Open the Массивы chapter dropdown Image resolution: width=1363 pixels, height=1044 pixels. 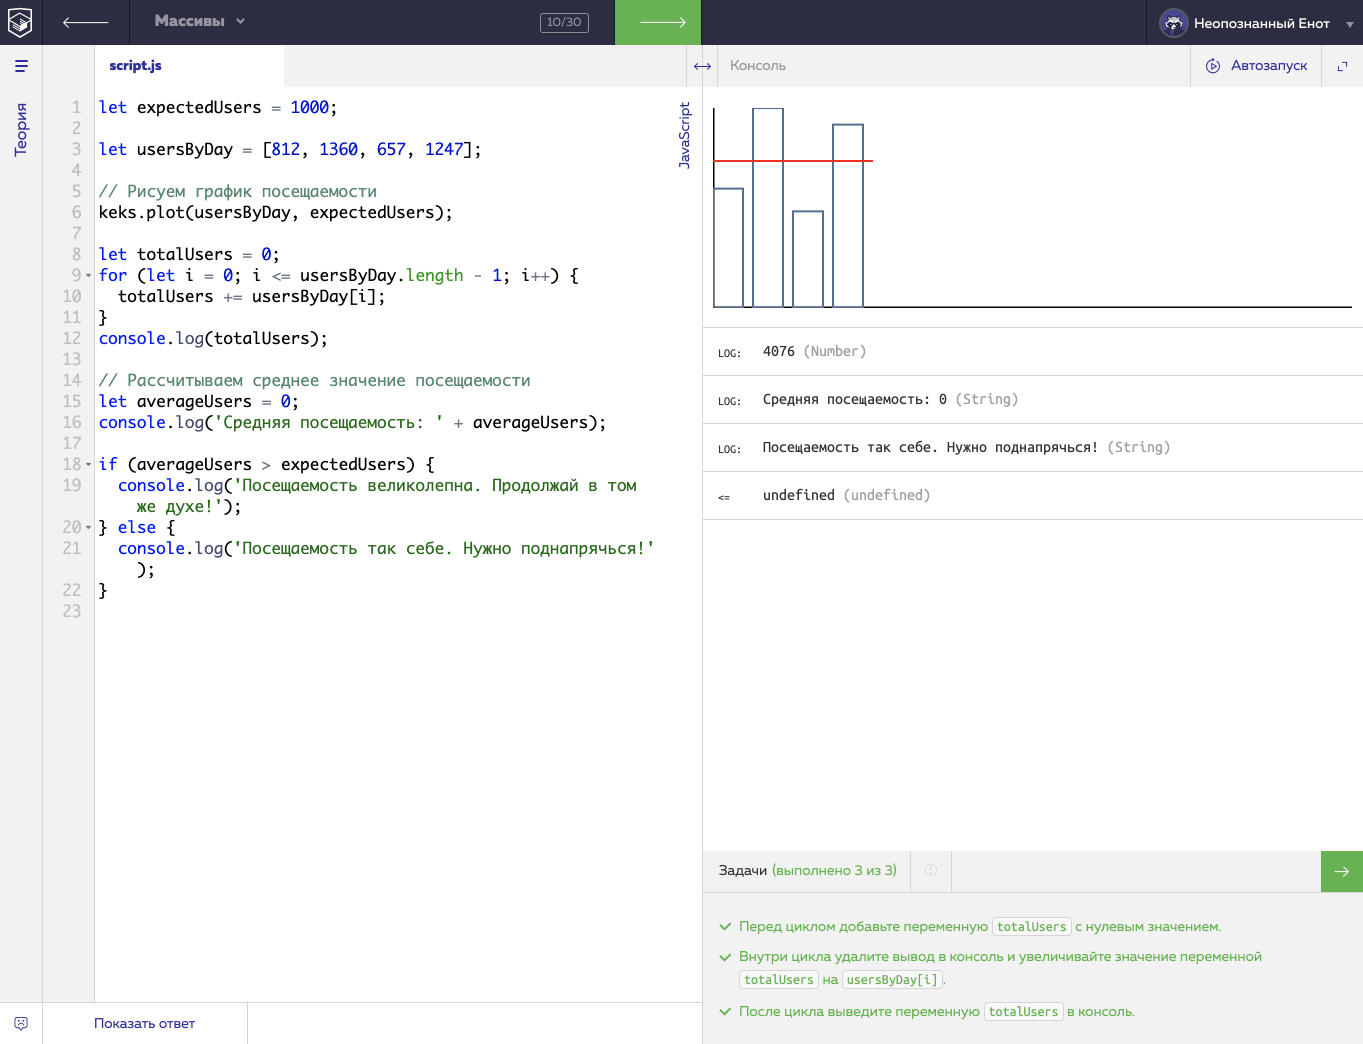199,21
